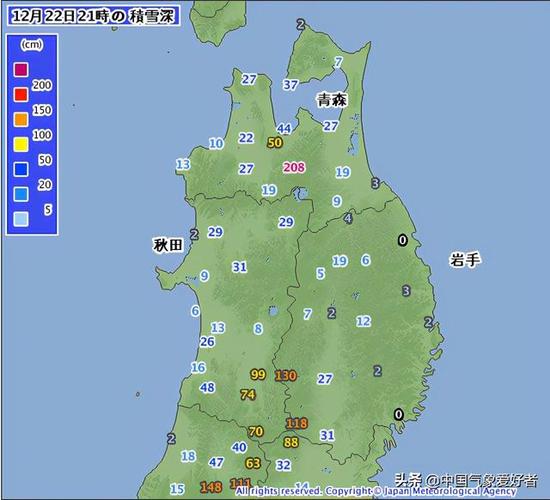Screen dimensions: 550x500
Task: Select the orange '118' snow depth reading
Action: (x=297, y=424)
